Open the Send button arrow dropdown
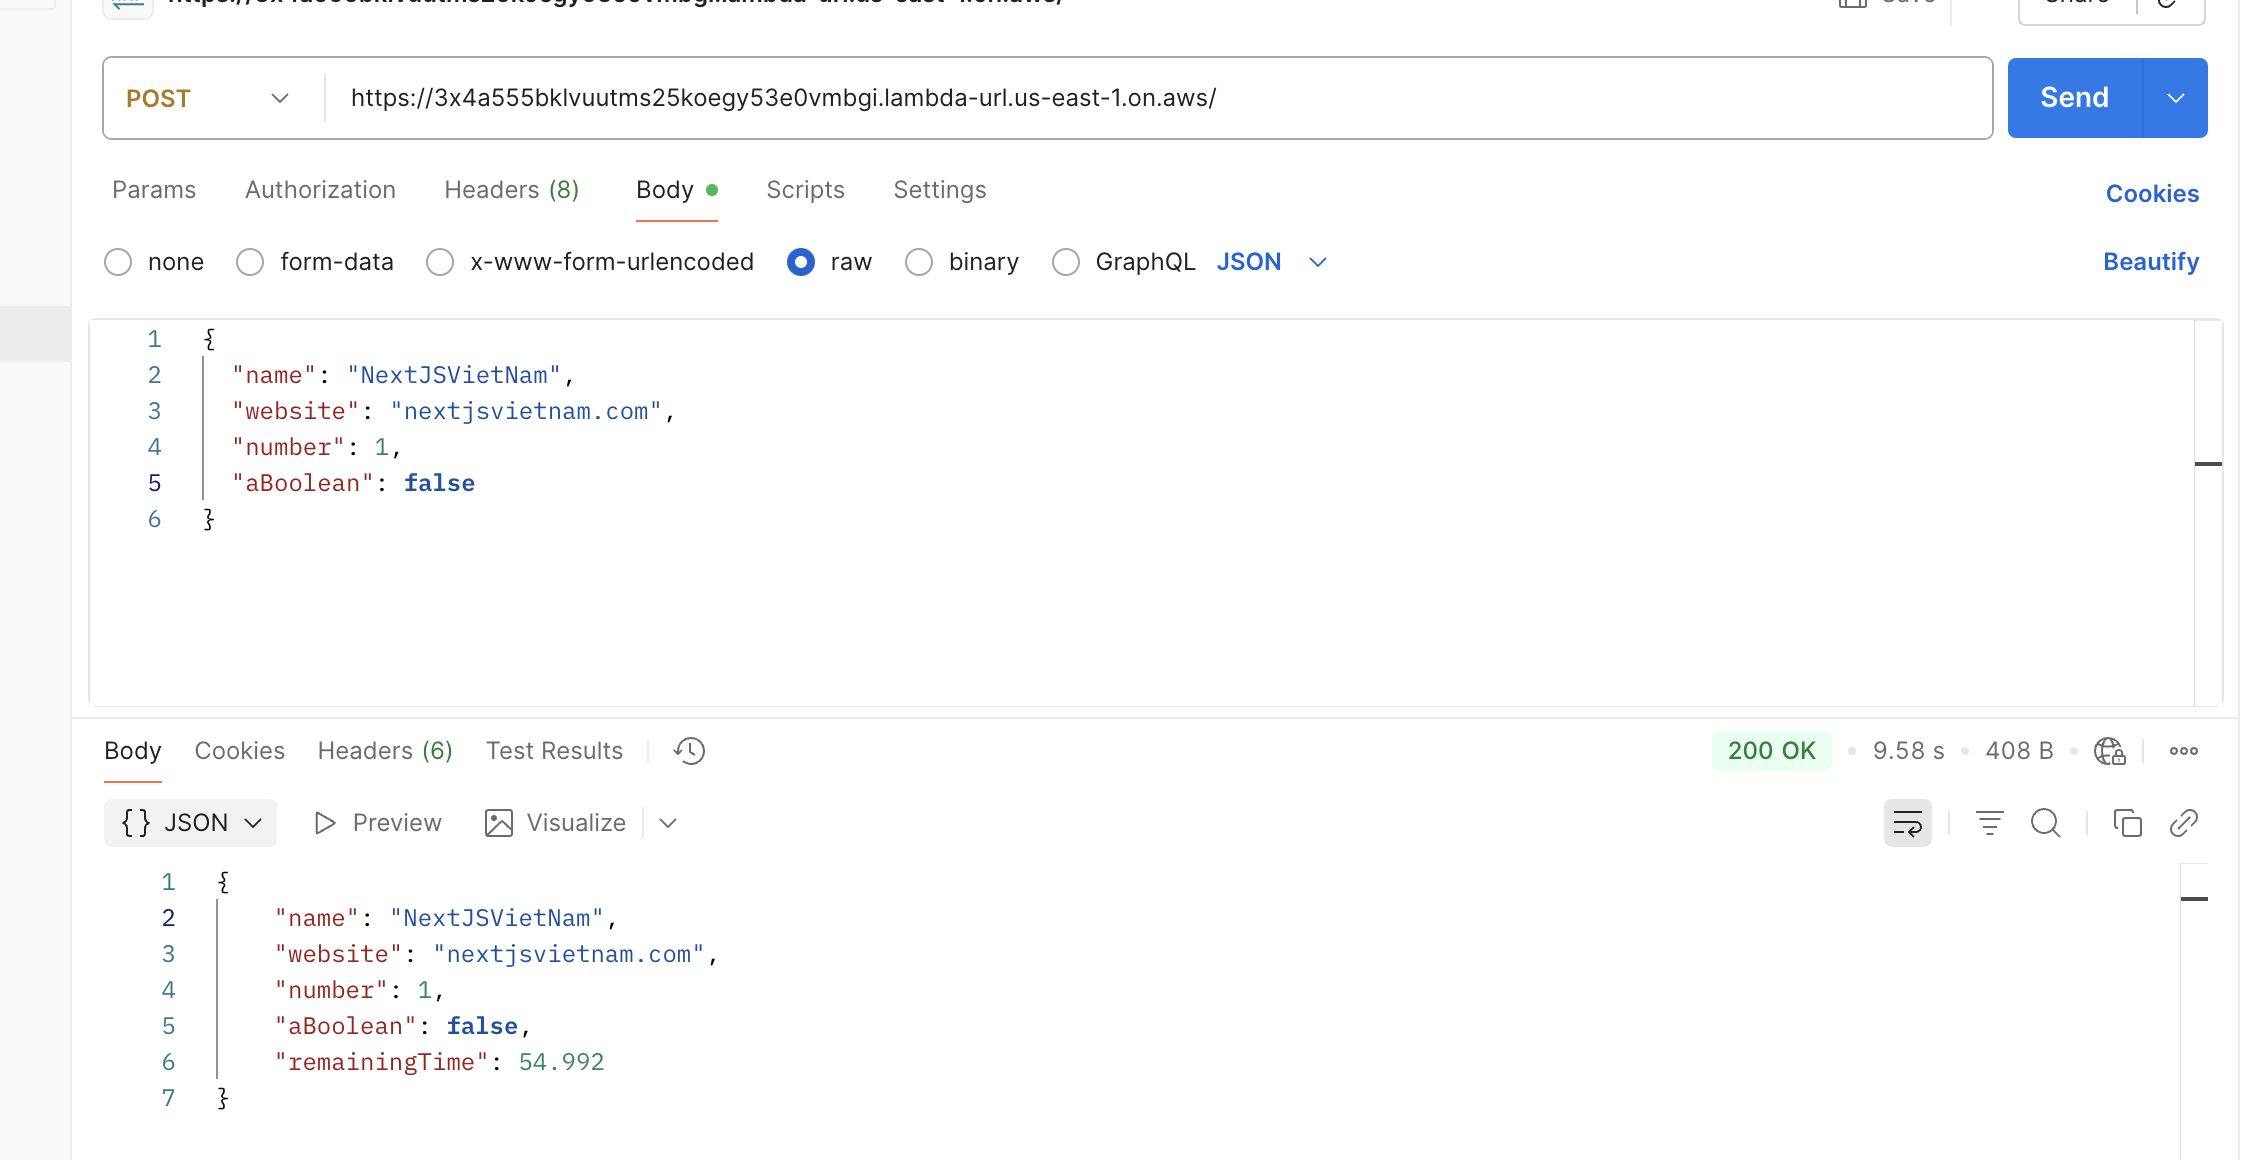 [x=2175, y=98]
